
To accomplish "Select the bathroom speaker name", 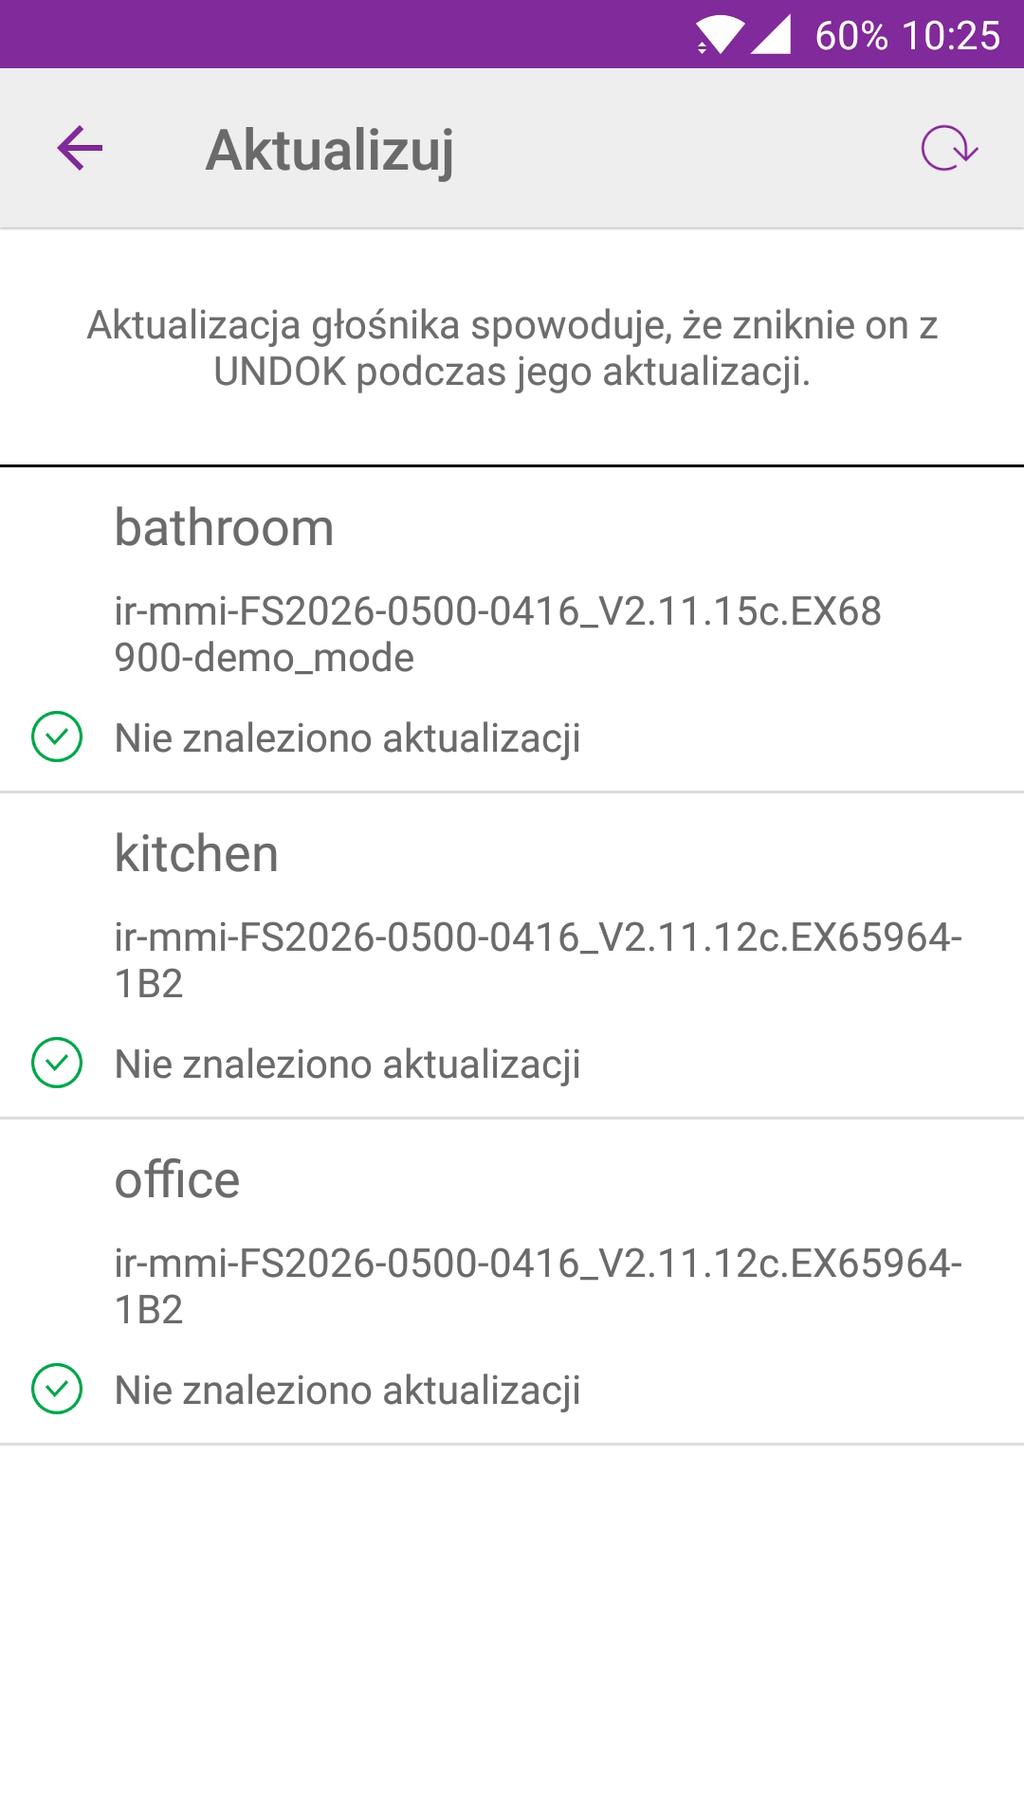I will (x=224, y=527).
